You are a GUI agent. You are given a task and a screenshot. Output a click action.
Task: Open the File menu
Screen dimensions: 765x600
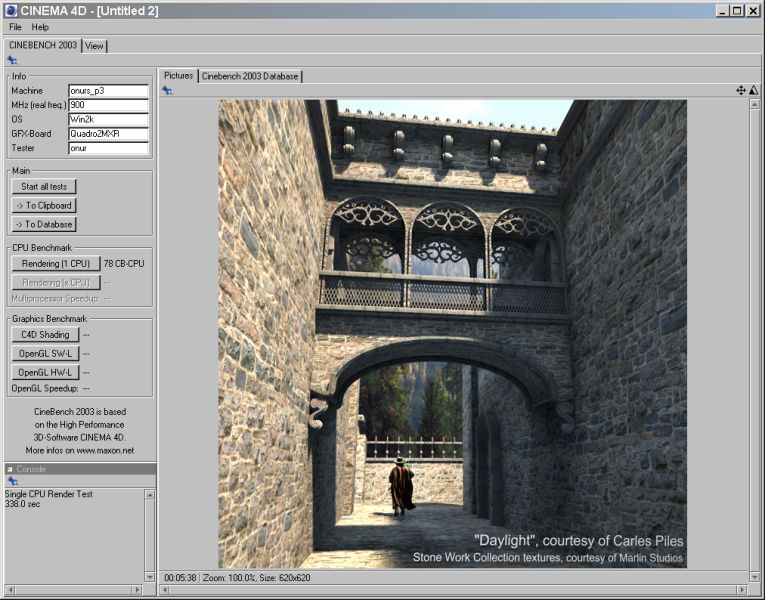(x=15, y=27)
